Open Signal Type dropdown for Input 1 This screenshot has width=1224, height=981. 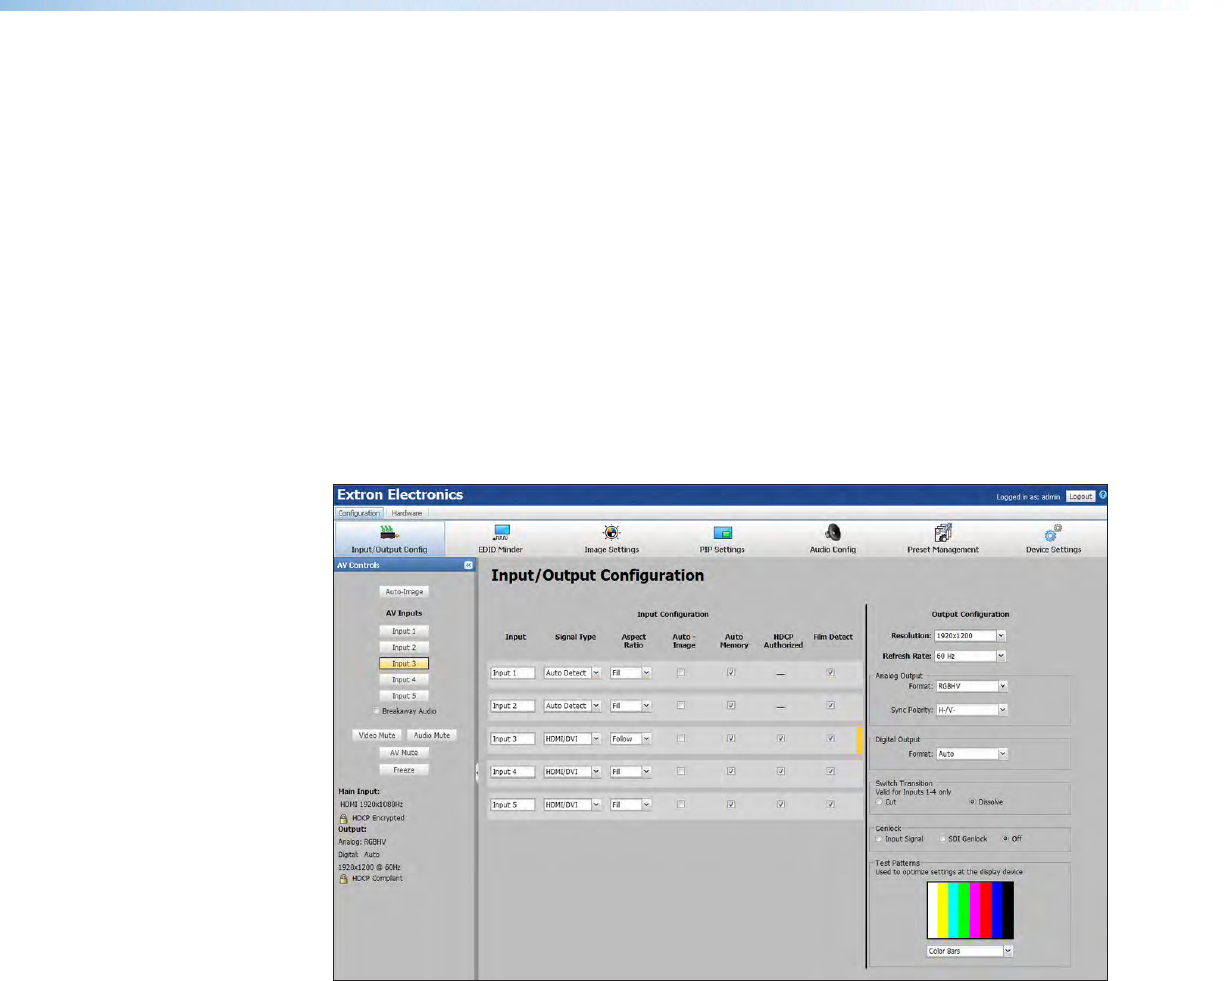(573, 673)
